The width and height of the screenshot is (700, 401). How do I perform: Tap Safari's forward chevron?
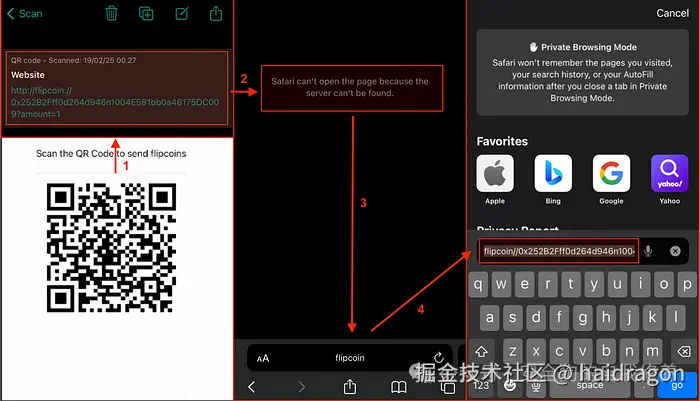pyautogui.click(x=302, y=387)
